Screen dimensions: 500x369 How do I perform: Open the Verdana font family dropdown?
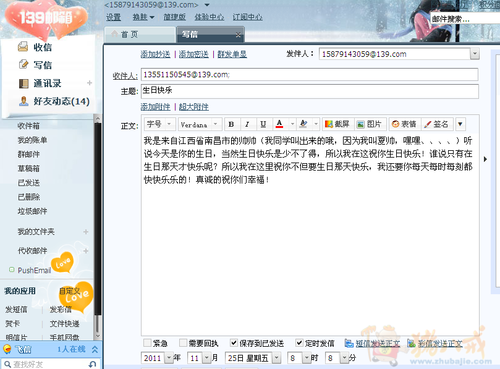(200, 124)
